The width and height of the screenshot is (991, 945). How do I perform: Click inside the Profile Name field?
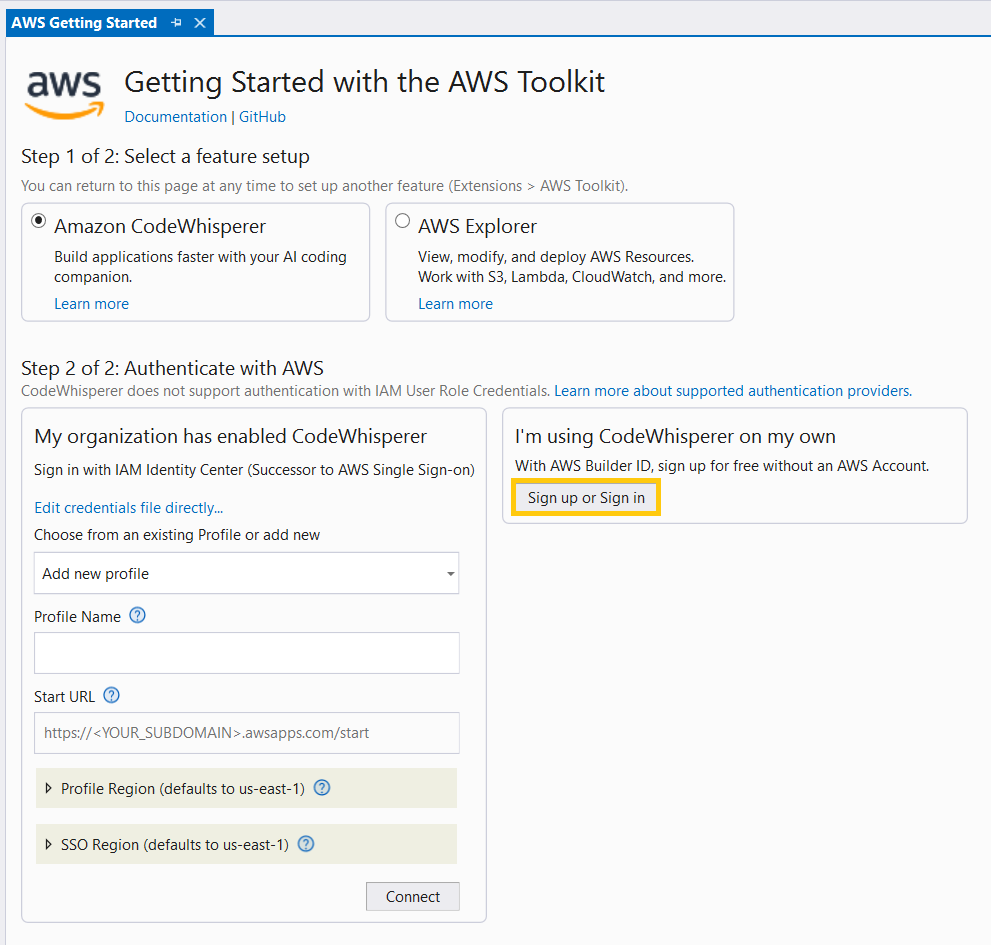pos(246,652)
